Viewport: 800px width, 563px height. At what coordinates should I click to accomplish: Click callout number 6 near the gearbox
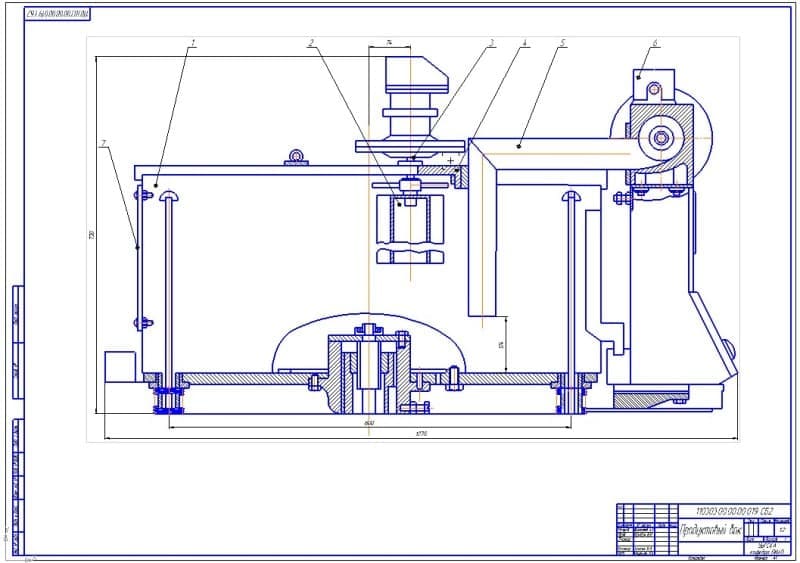click(x=655, y=43)
